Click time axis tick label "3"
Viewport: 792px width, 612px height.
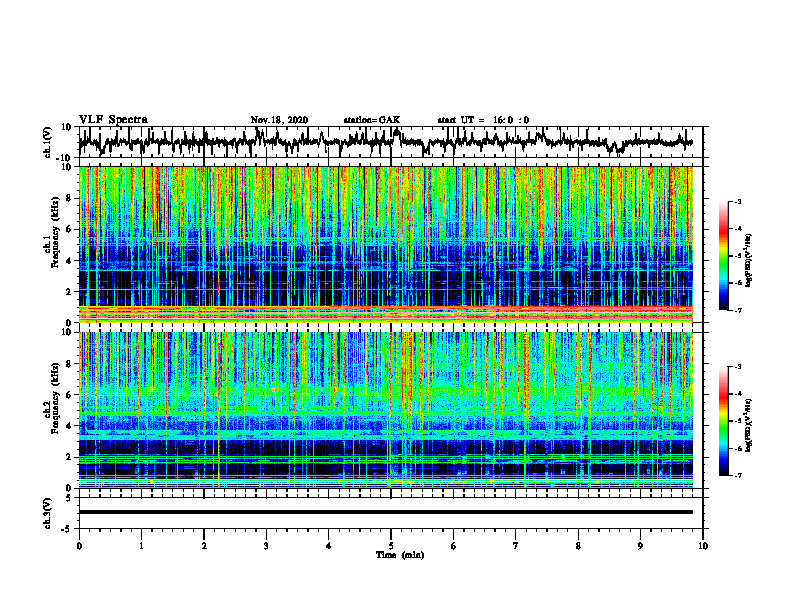(266, 546)
